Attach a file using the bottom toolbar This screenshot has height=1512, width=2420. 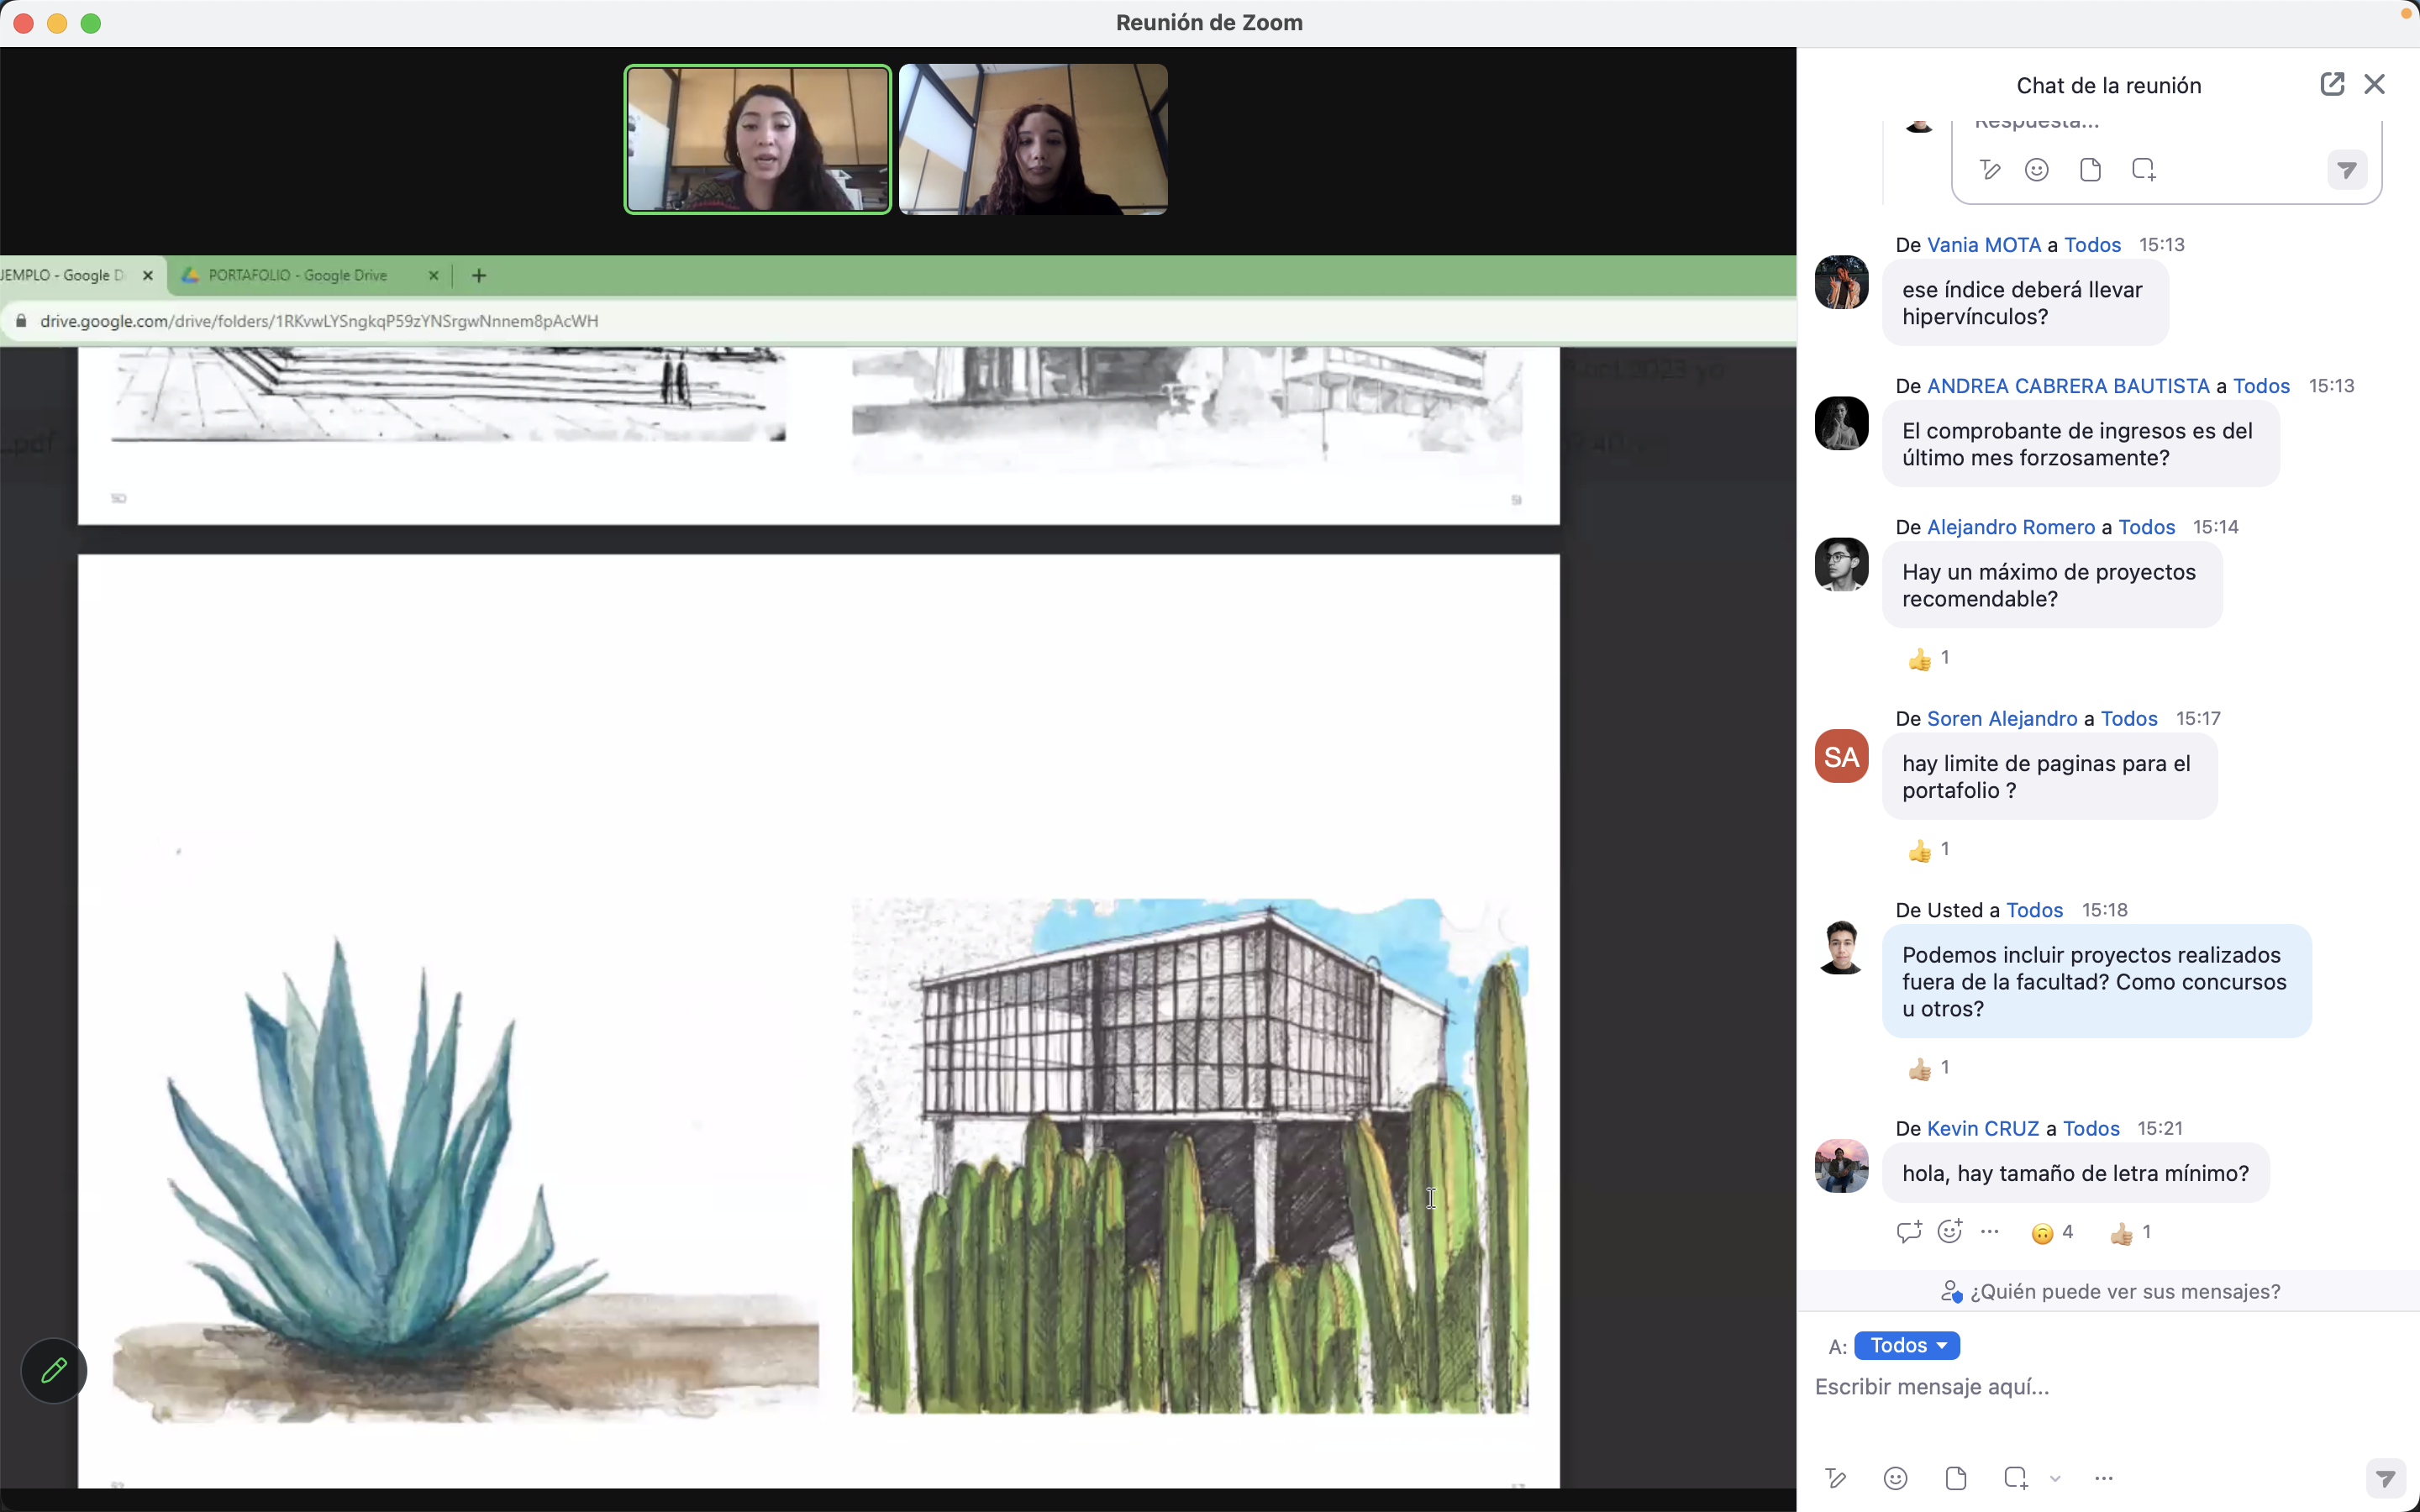(x=1956, y=1478)
